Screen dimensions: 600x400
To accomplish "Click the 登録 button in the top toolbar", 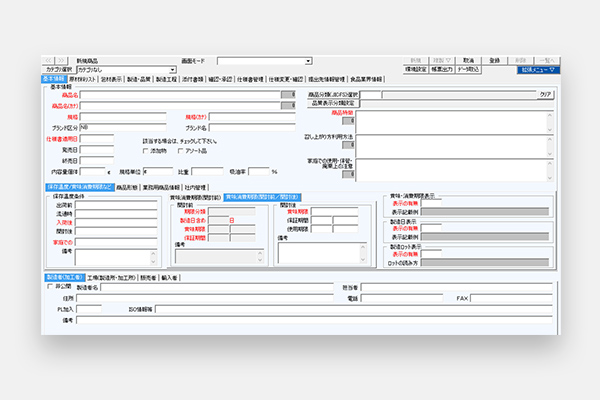I will coord(494,61).
